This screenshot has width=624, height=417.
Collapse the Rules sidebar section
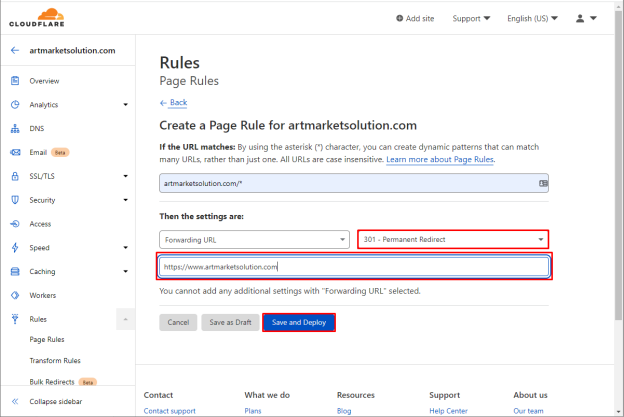(125, 319)
